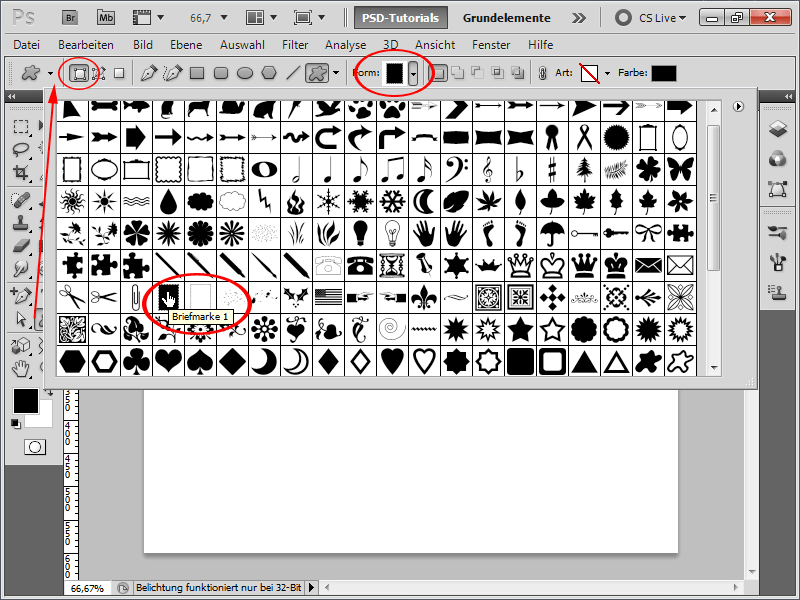Screen dimensions: 800x600
Task: Select the hourglass shape
Action: click(x=392, y=266)
